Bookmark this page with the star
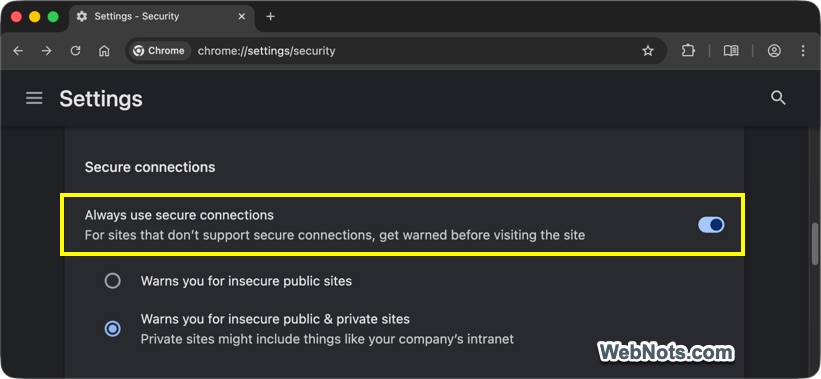This screenshot has width=821, height=379. coord(648,51)
